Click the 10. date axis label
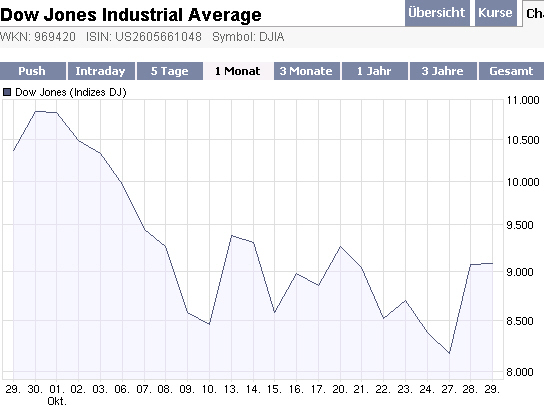This screenshot has width=544, height=405. click(x=209, y=389)
